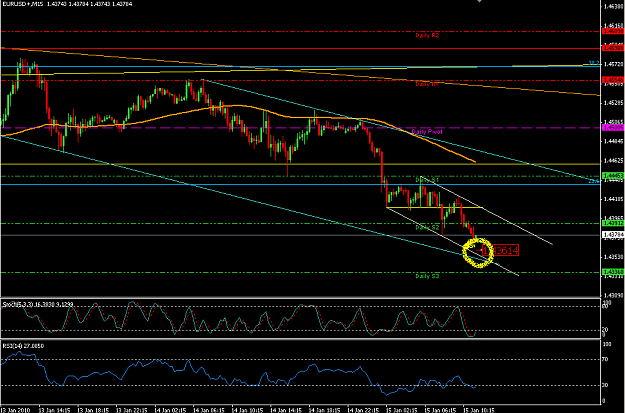625x413 pixels.
Task: Click the 30 level on RSI scale
Action: tap(605, 385)
